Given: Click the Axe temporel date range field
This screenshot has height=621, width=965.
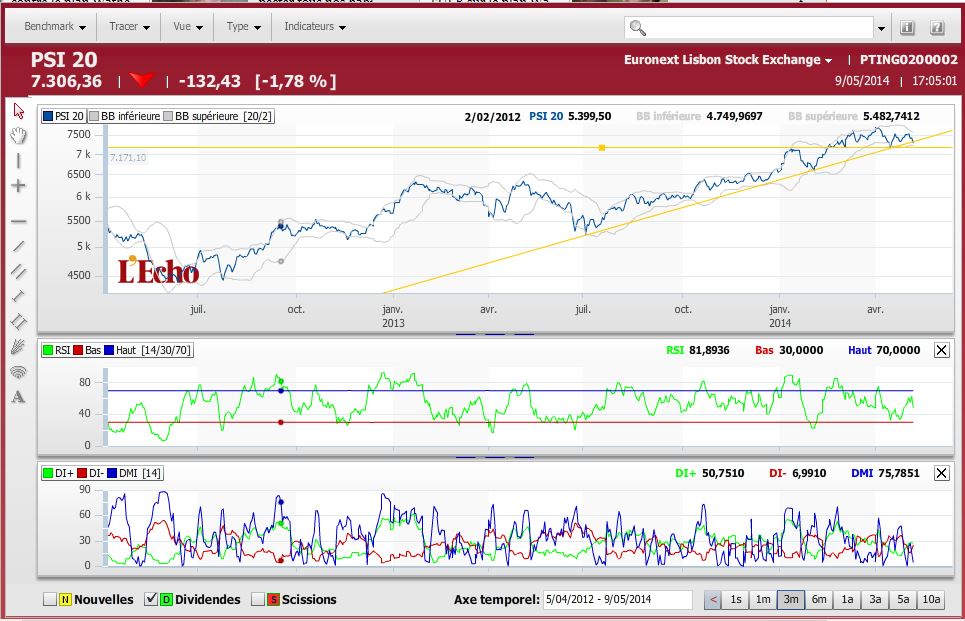Looking at the screenshot, I should pos(617,600).
